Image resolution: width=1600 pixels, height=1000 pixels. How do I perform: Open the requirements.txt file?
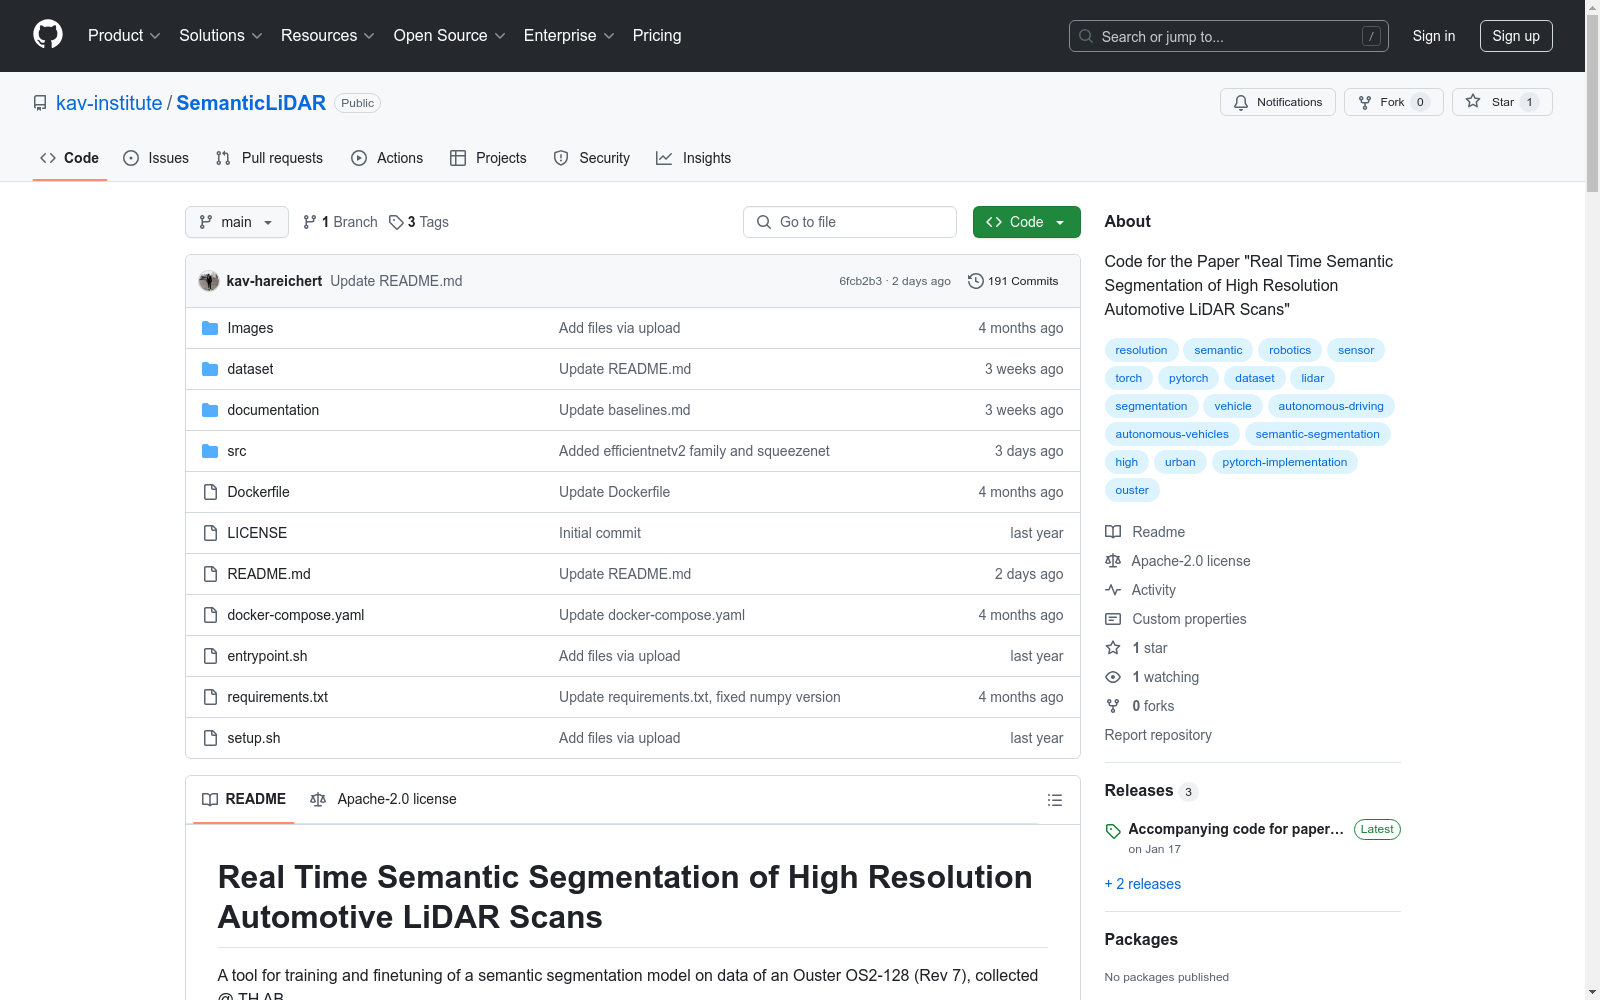point(278,697)
